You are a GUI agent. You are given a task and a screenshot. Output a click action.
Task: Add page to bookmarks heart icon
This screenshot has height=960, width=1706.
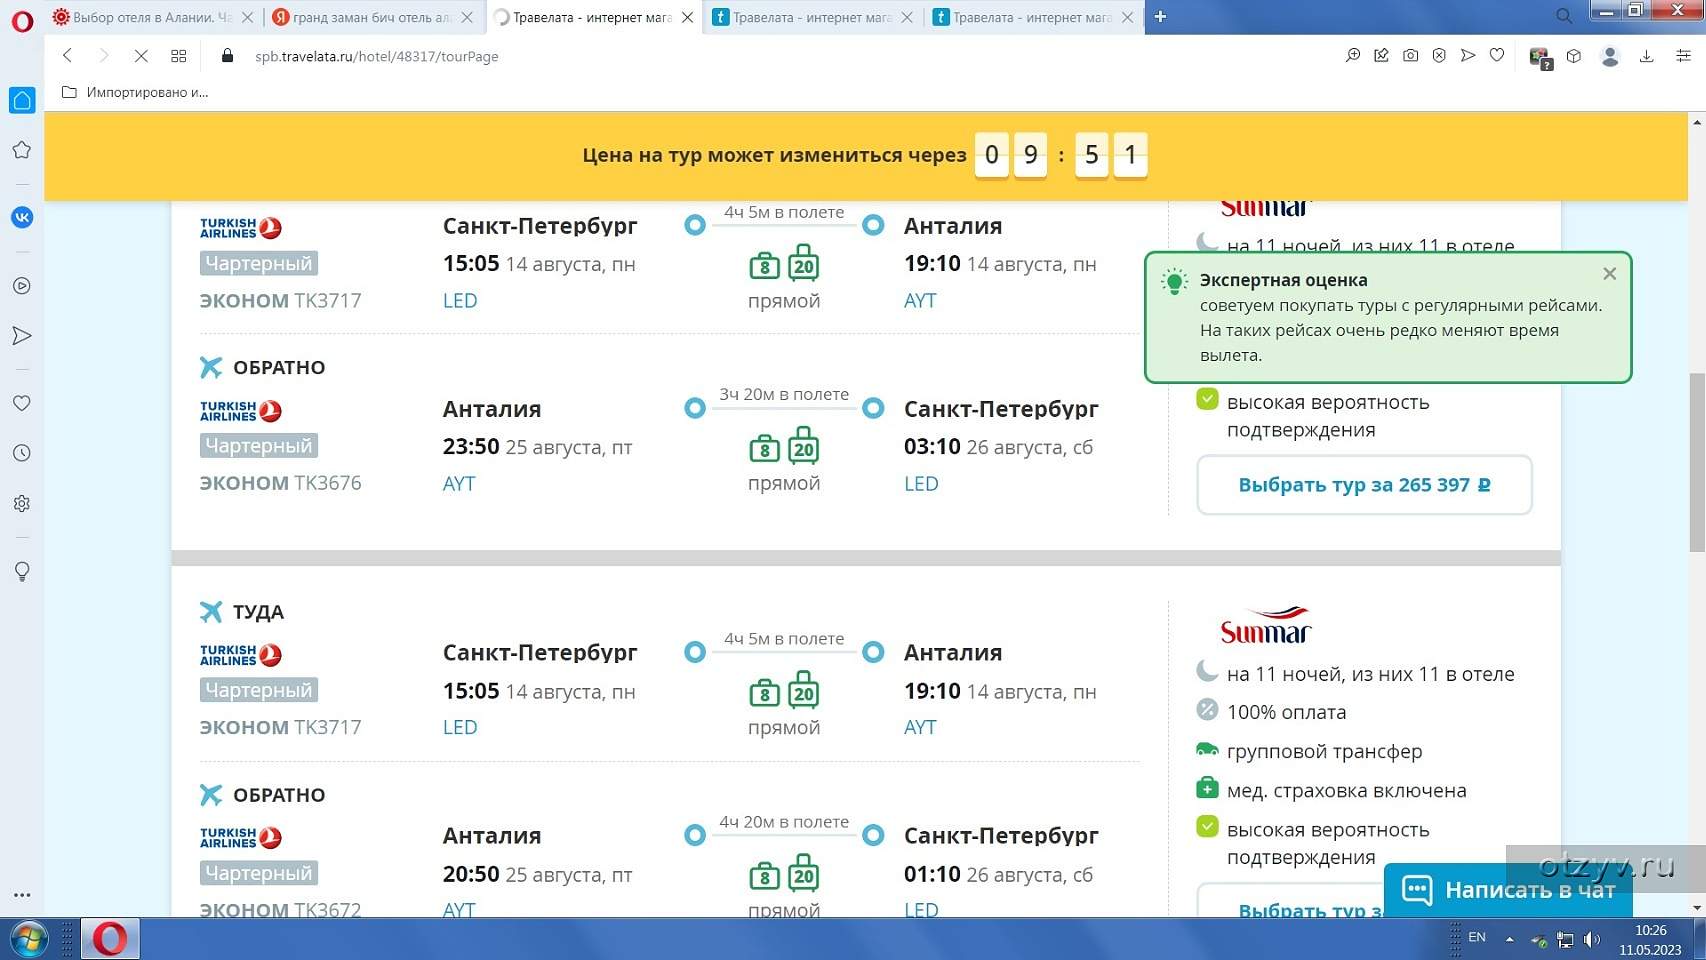(1497, 56)
